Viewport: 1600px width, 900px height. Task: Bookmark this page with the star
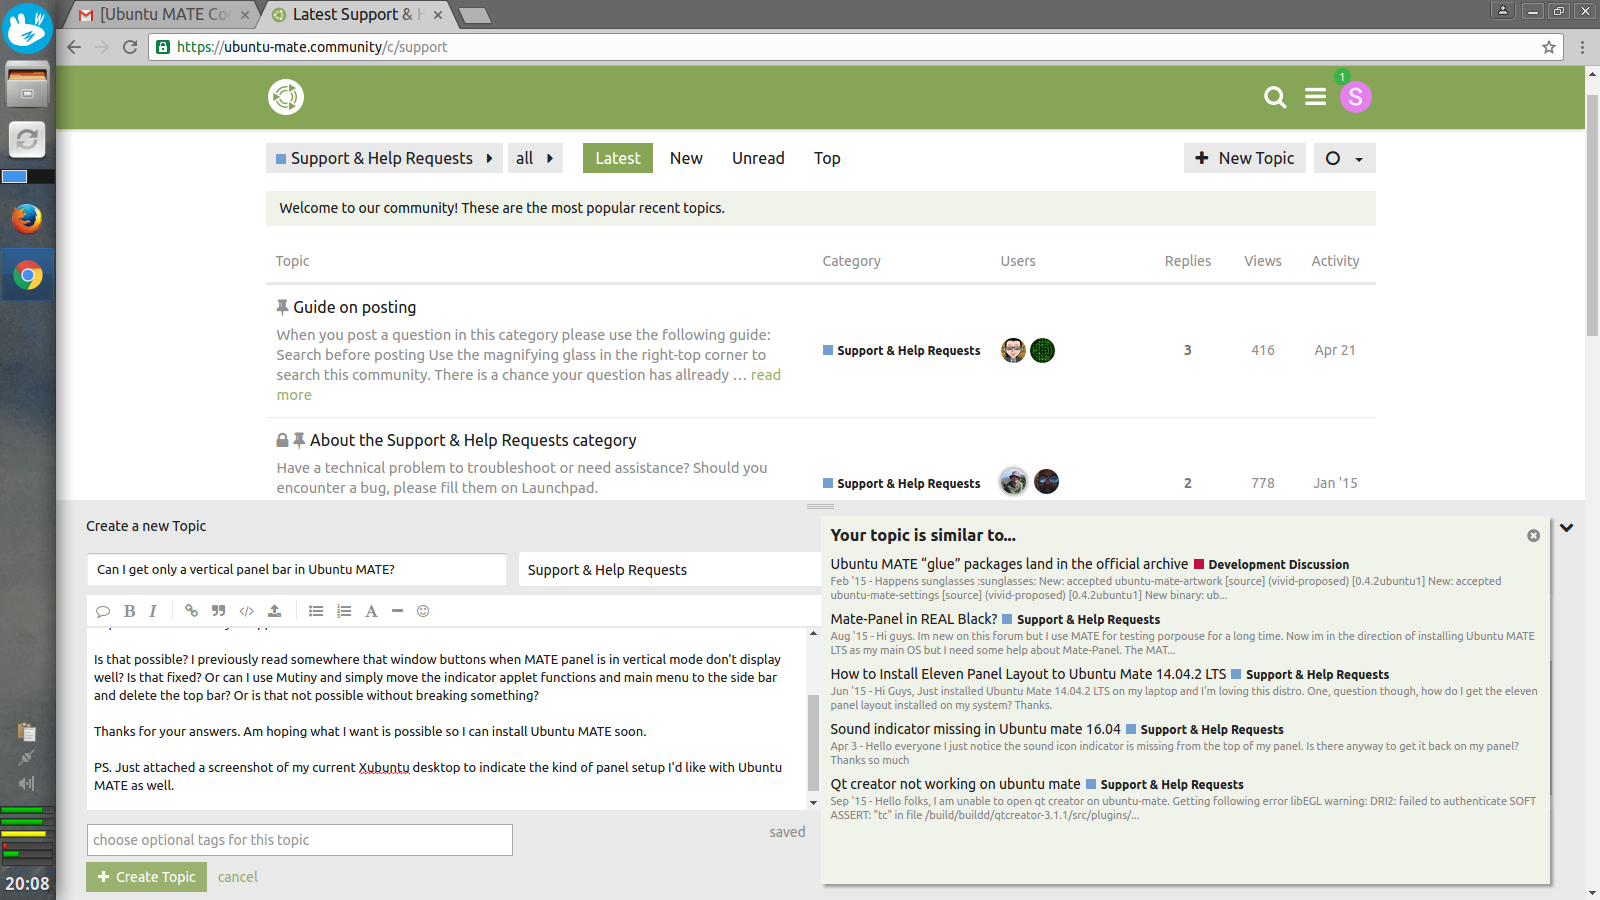pyautogui.click(x=1549, y=47)
